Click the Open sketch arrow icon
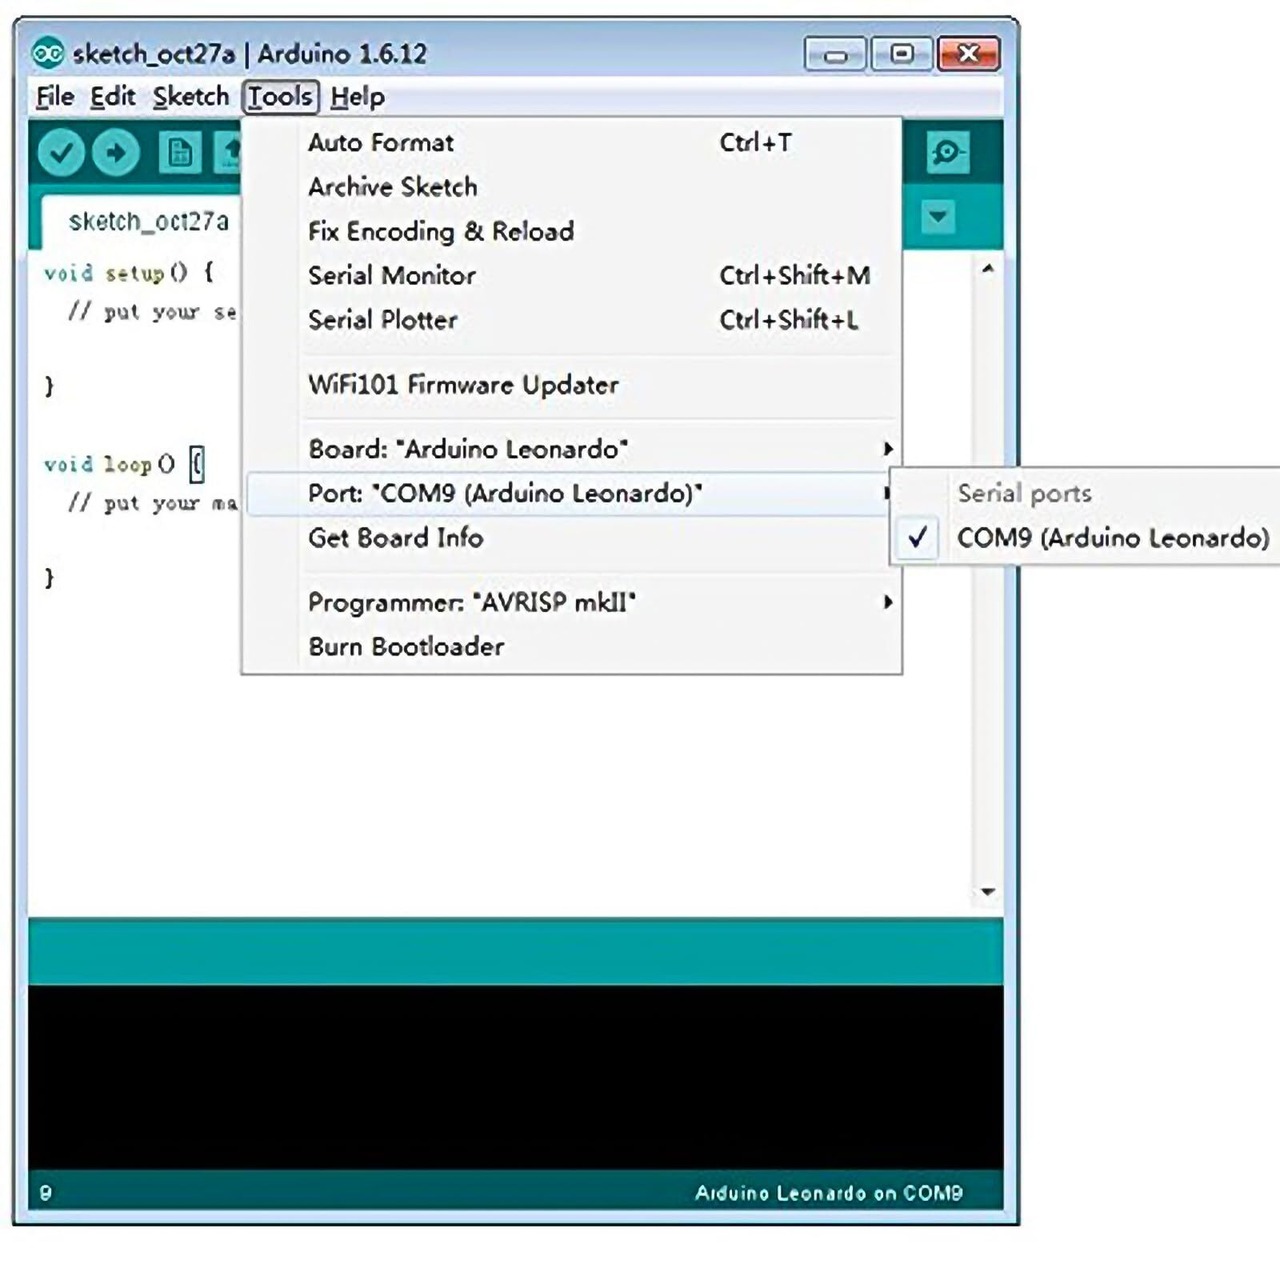 coord(231,153)
